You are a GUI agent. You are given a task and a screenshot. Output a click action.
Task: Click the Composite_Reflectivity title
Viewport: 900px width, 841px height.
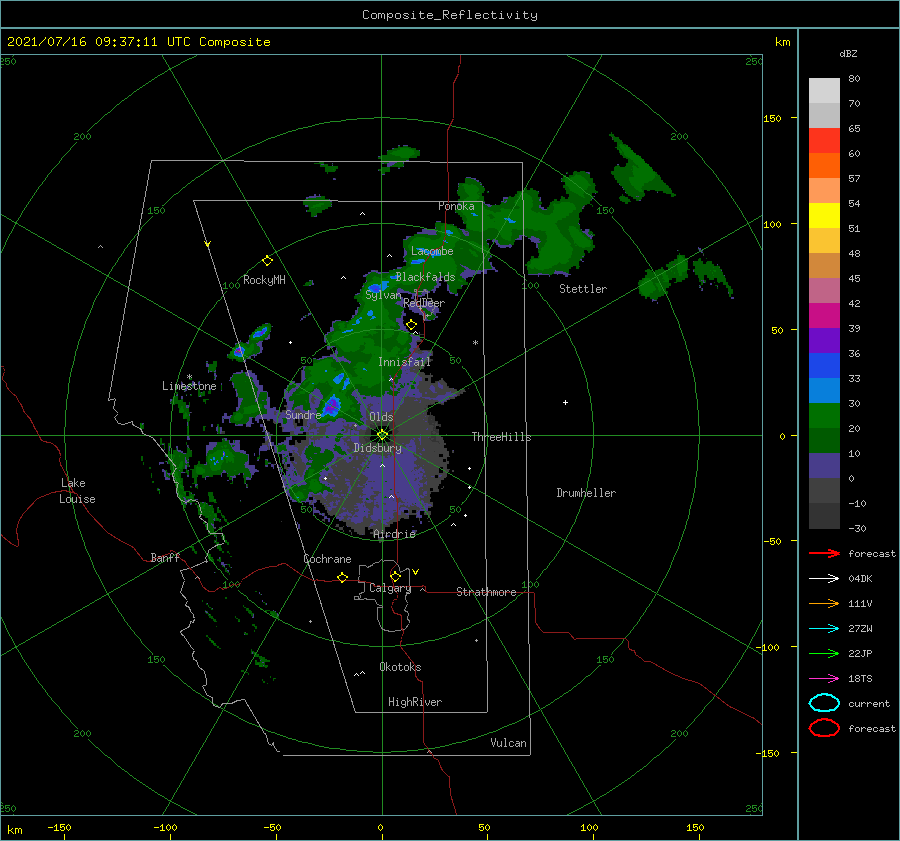(450, 15)
